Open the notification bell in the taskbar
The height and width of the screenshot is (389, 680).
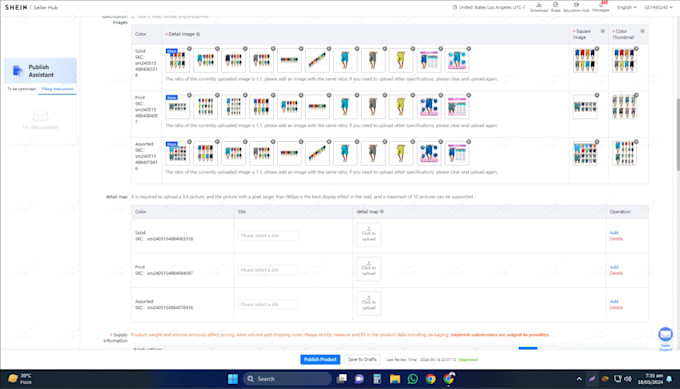point(669,379)
